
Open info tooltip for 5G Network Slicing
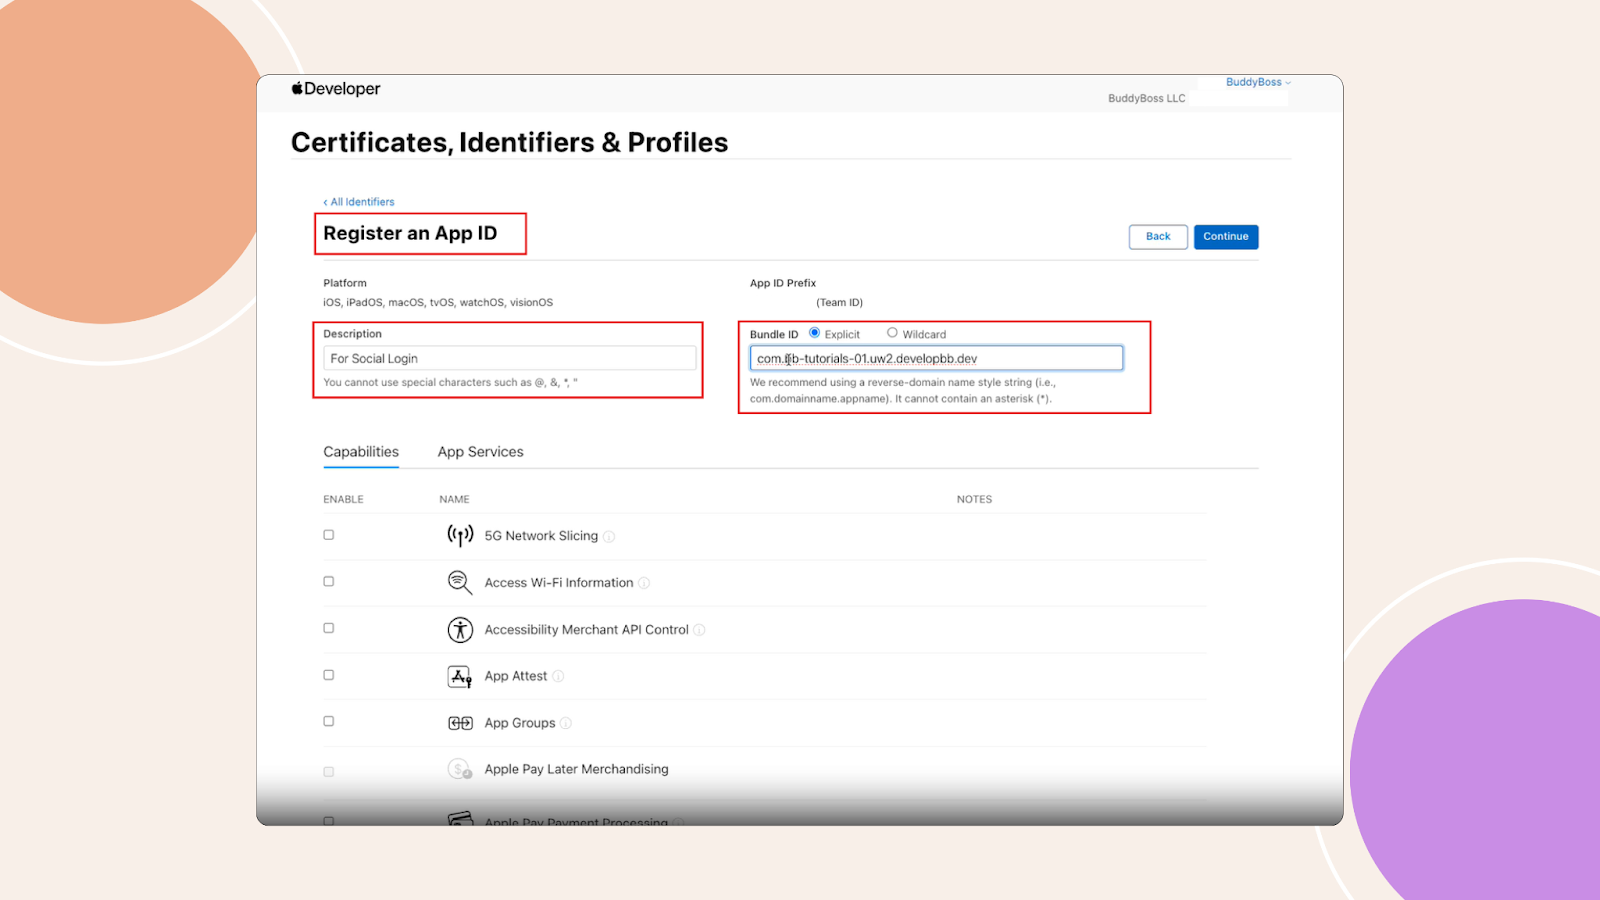pos(609,537)
